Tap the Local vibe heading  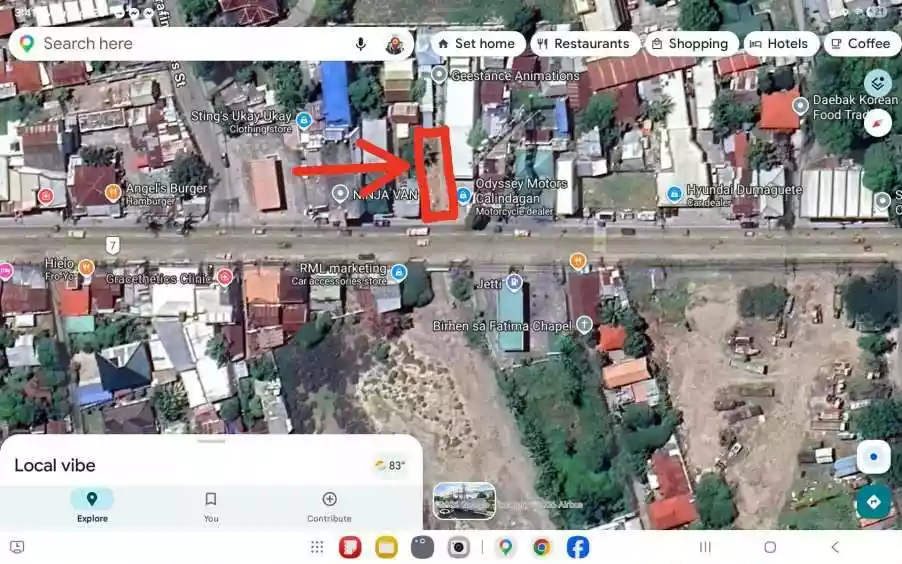coord(55,465)
